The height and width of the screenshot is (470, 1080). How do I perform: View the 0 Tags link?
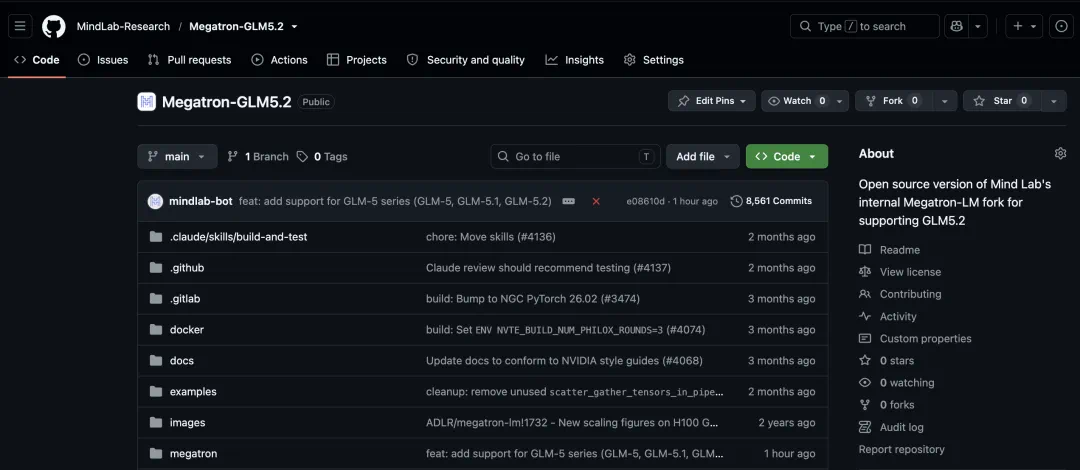click(x=322, y=156)
